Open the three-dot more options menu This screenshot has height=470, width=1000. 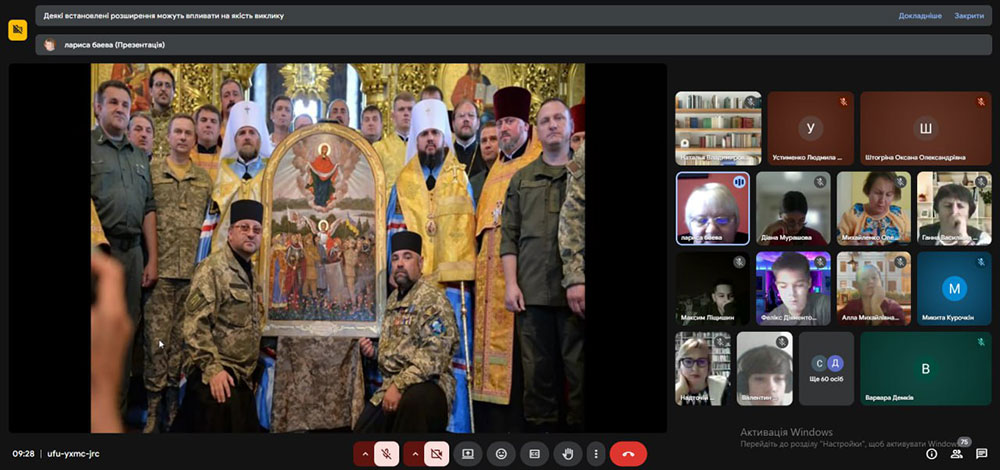point(596,453)
